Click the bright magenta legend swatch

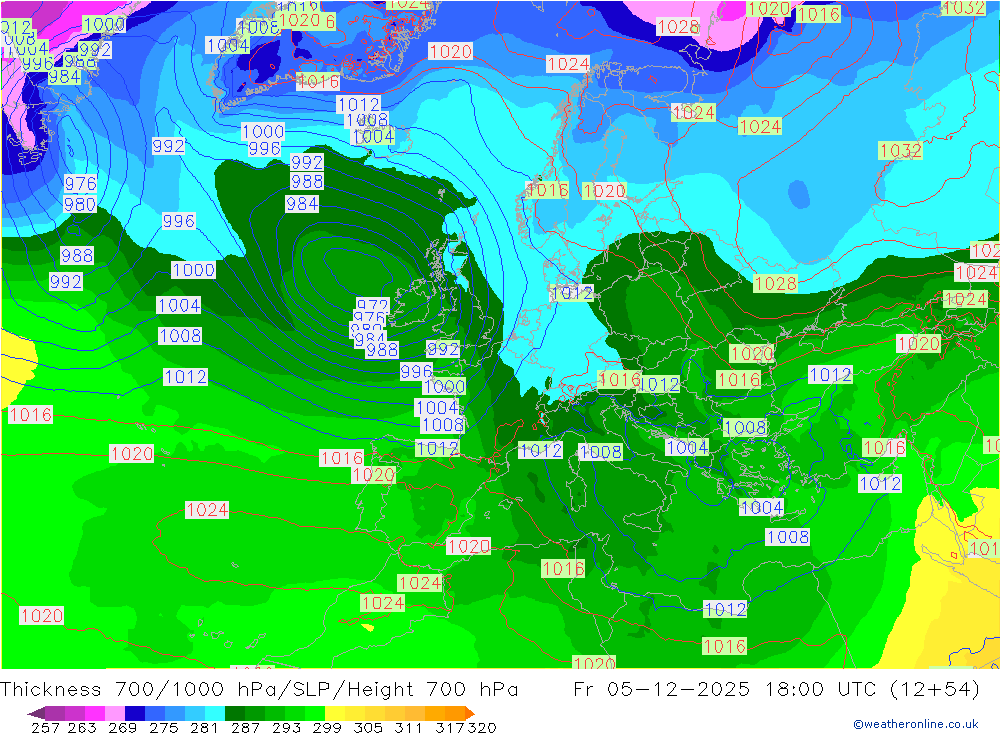[94, 713]
